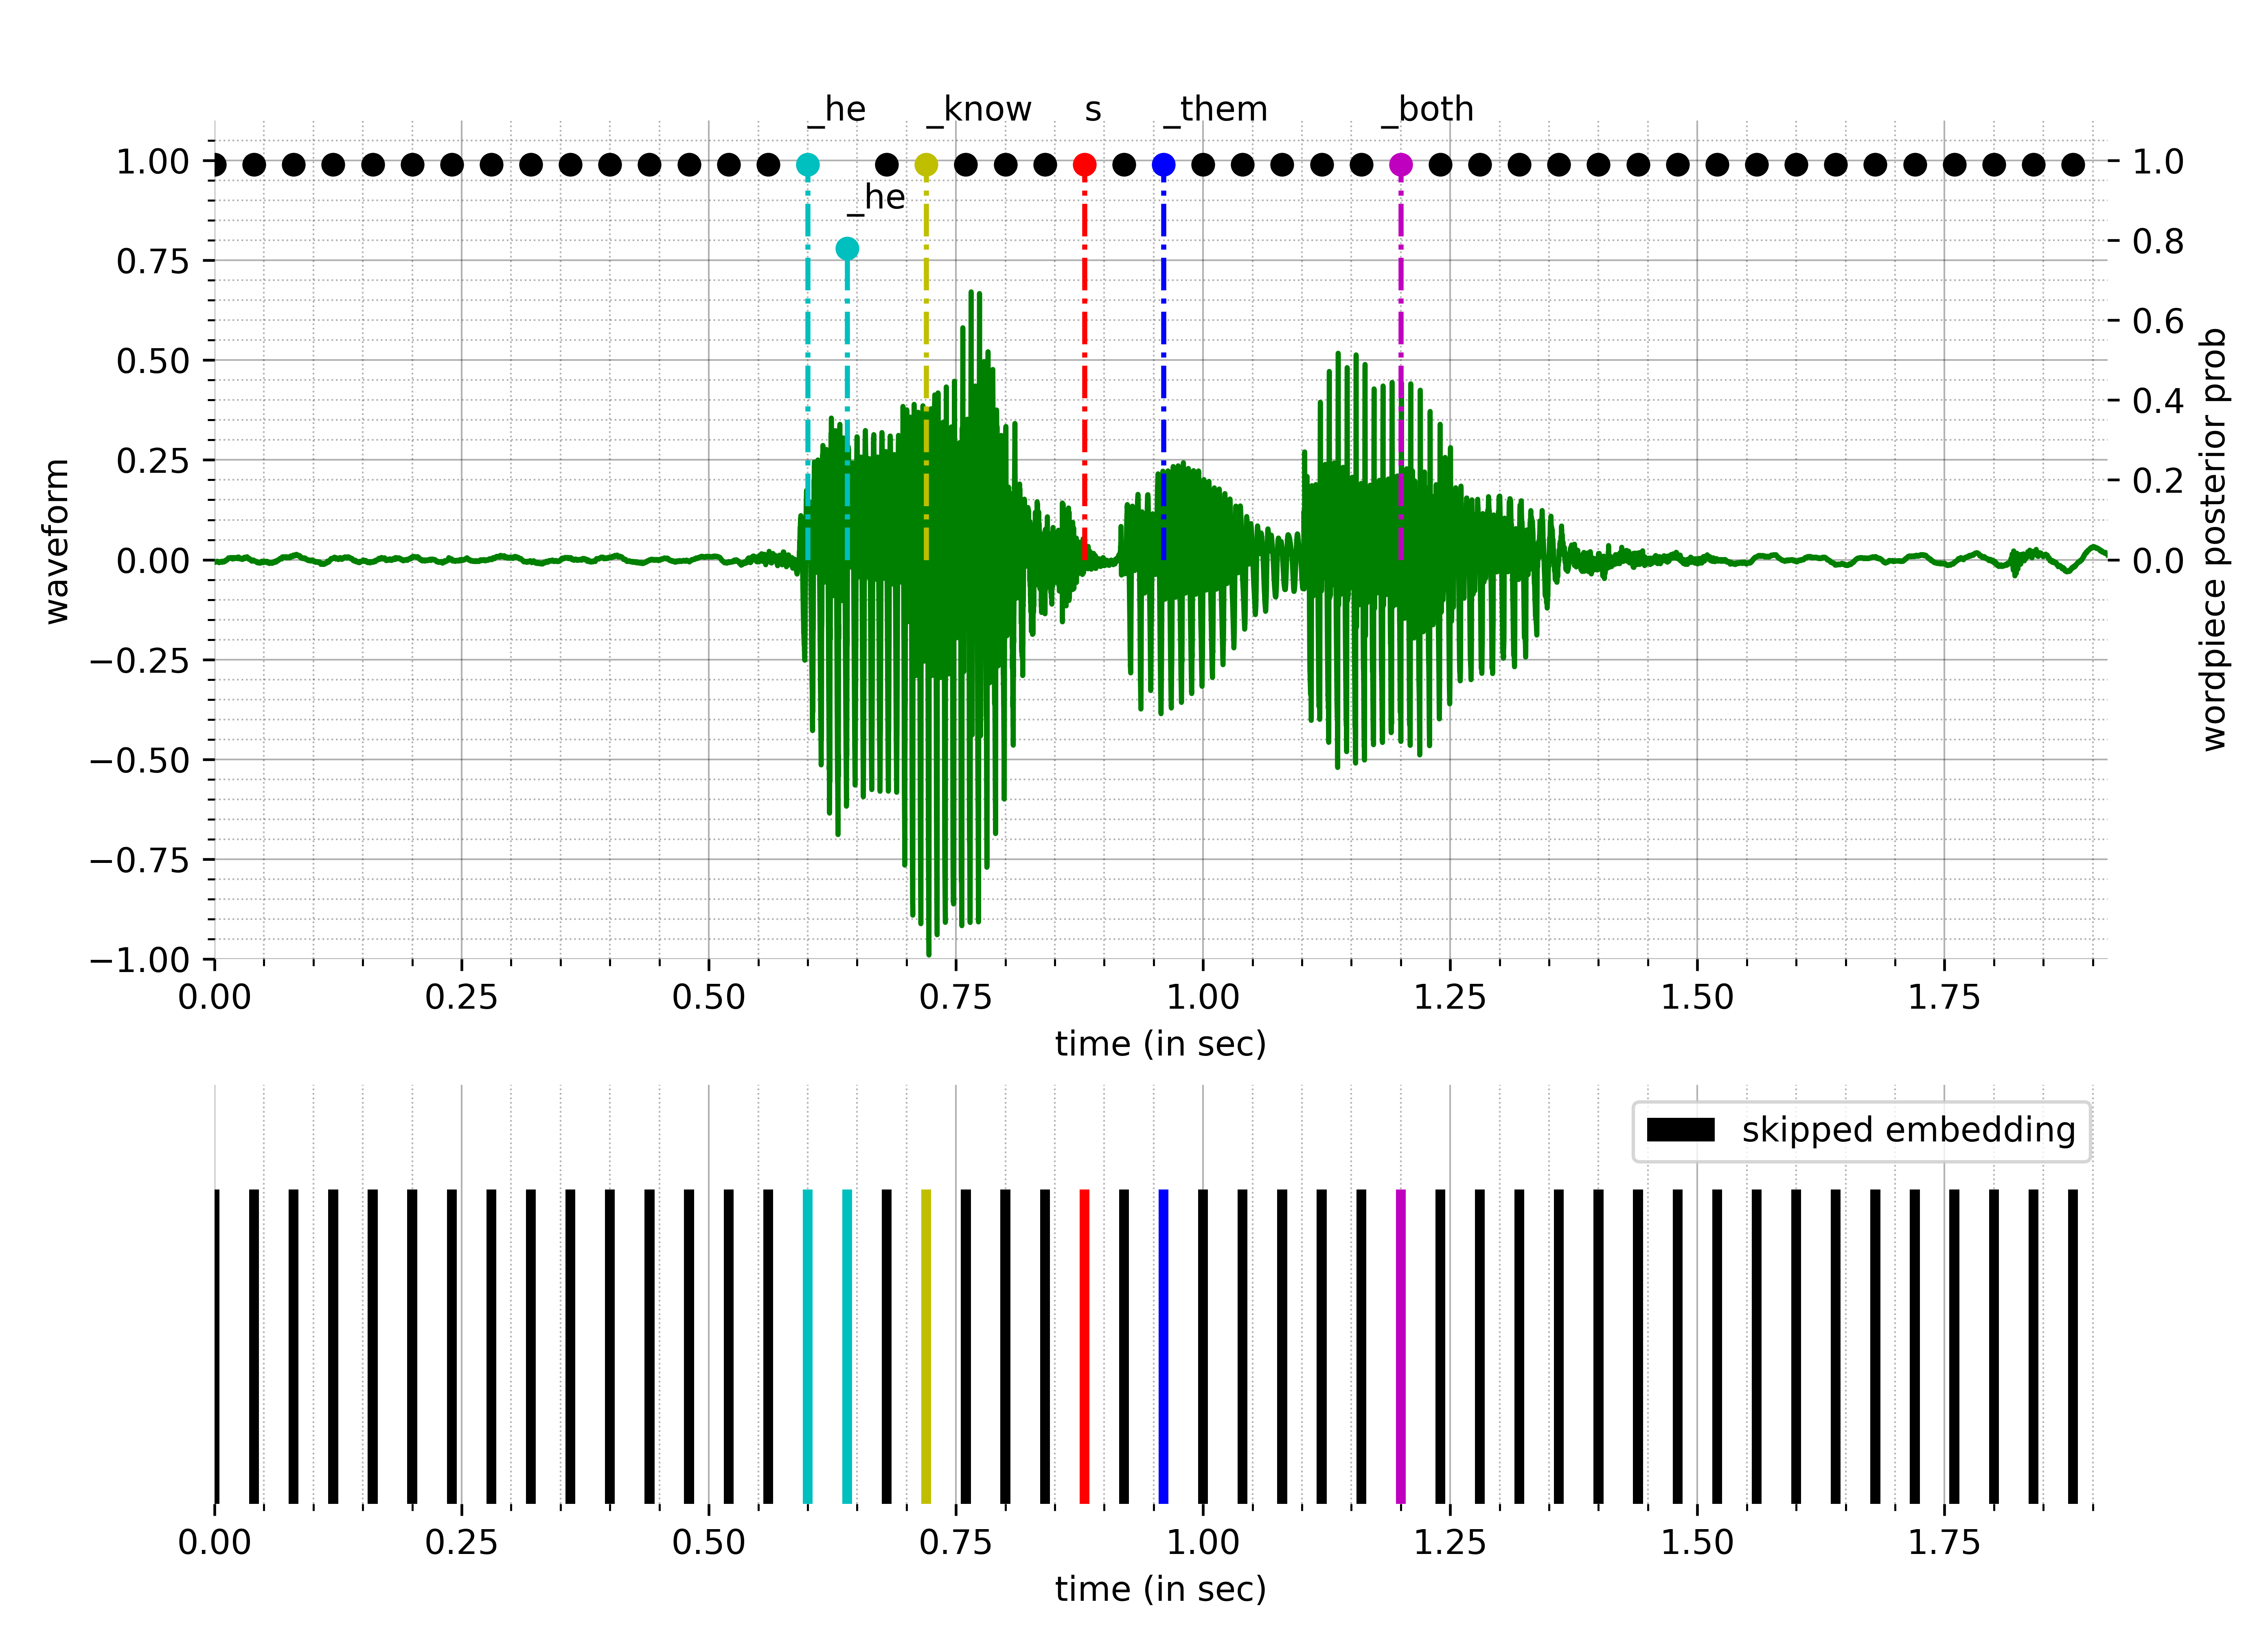Click the "_he" token label
This screenshot has height=1635, width=2268.
click(877, 198)
